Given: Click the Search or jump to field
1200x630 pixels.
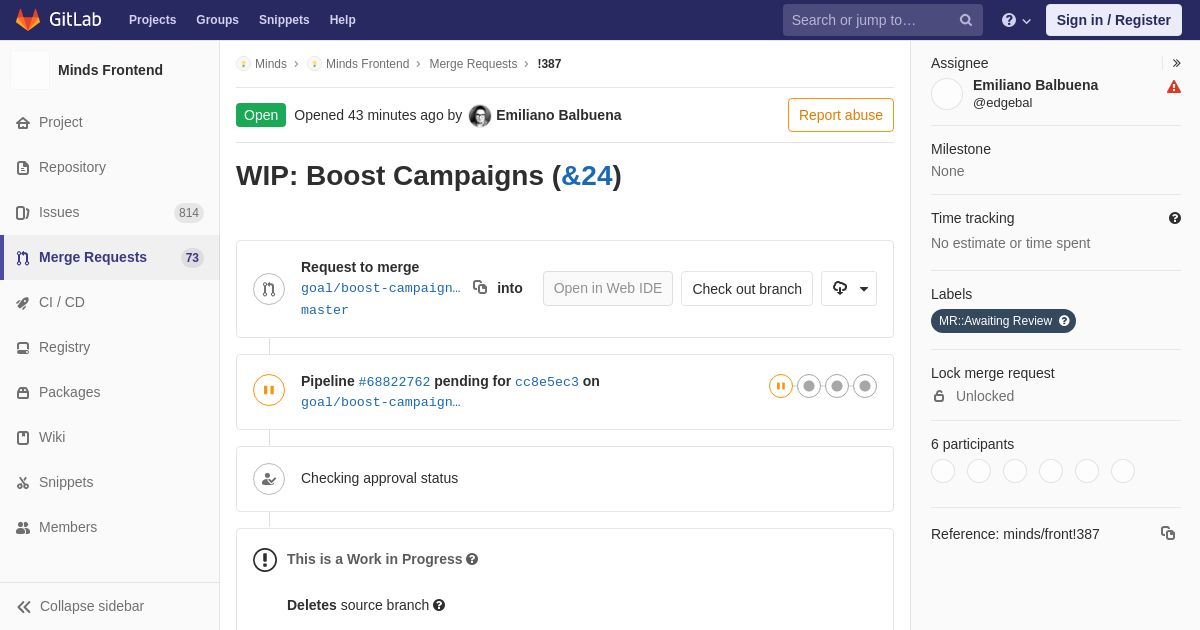Looking at the screenshot, I should [868, 20].
